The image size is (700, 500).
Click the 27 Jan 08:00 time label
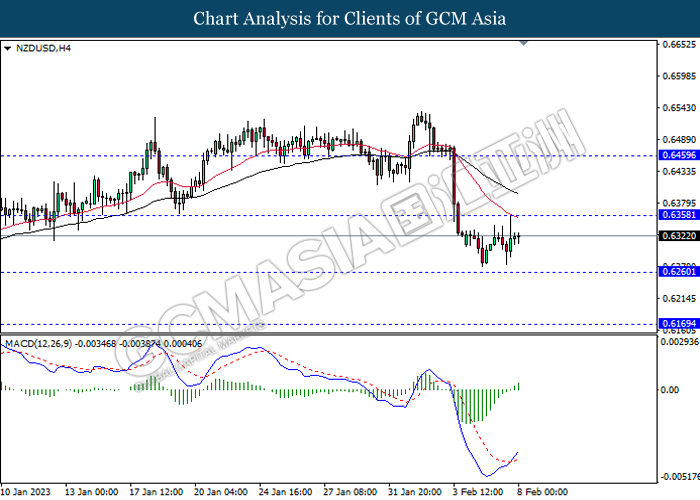click(350, 492)
